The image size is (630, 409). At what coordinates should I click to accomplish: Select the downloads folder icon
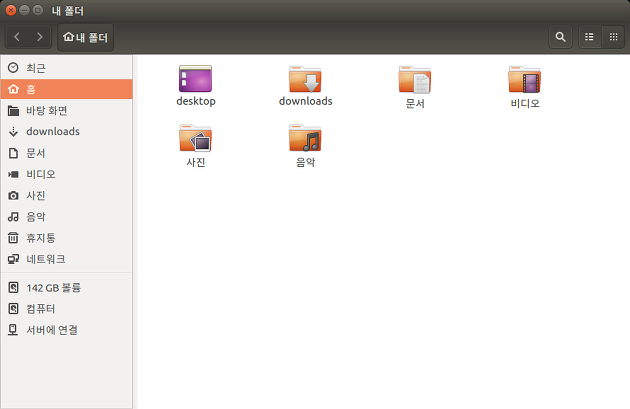[305, 79]
